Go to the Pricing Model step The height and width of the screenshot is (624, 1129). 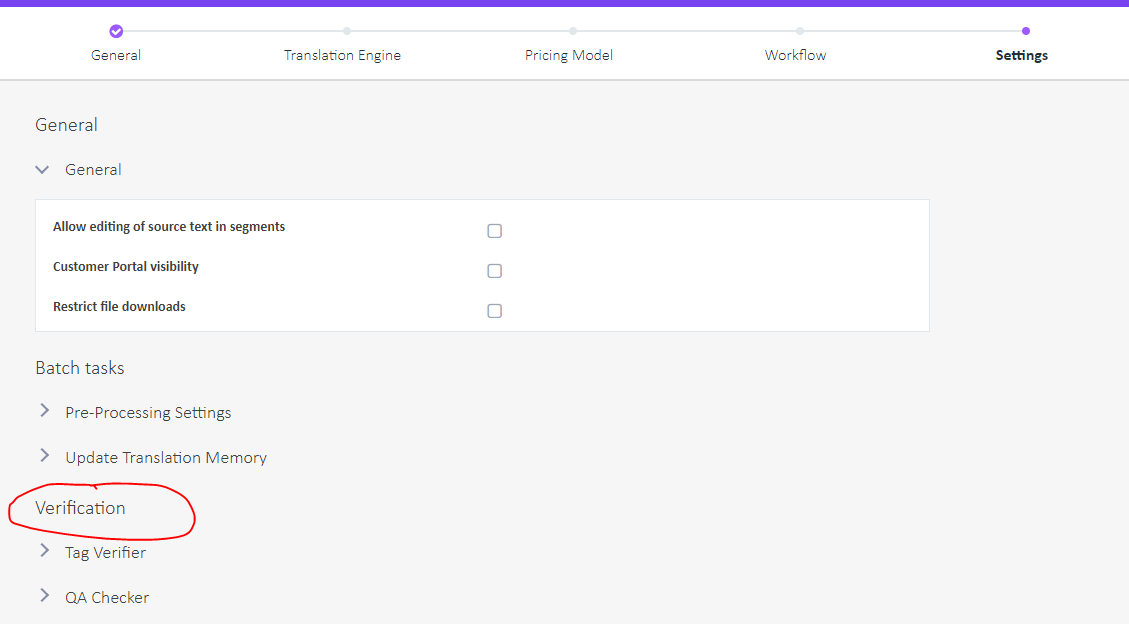pyautogui.click(x=569, y=55)
